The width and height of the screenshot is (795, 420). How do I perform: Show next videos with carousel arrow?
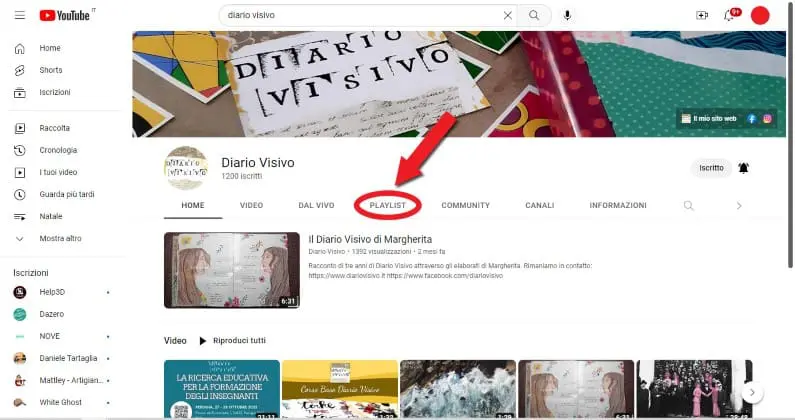(752, 392)
